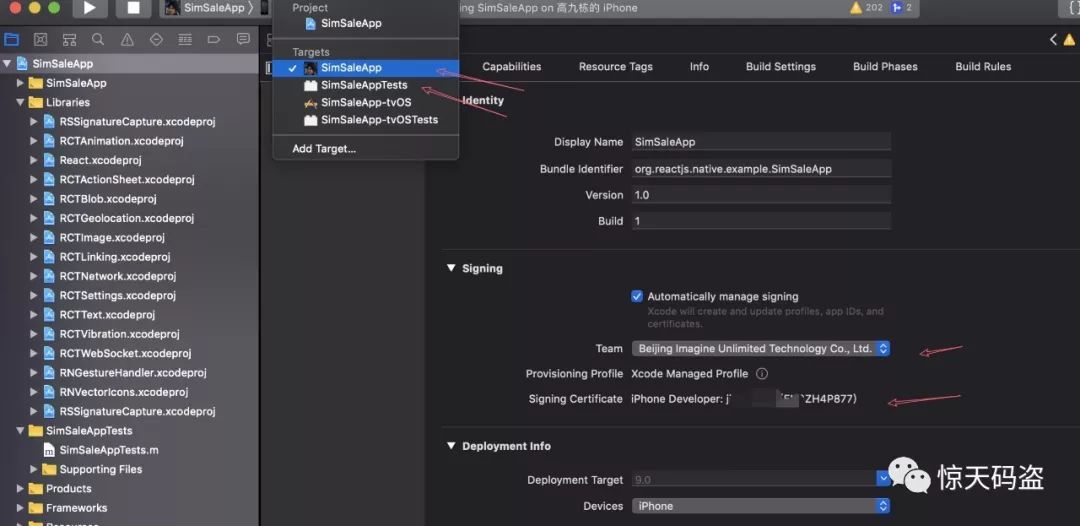
Task: Select RCTGeolocation.xcodeproj in navigator
Action: pyautogui.click(x=127, y=218)
